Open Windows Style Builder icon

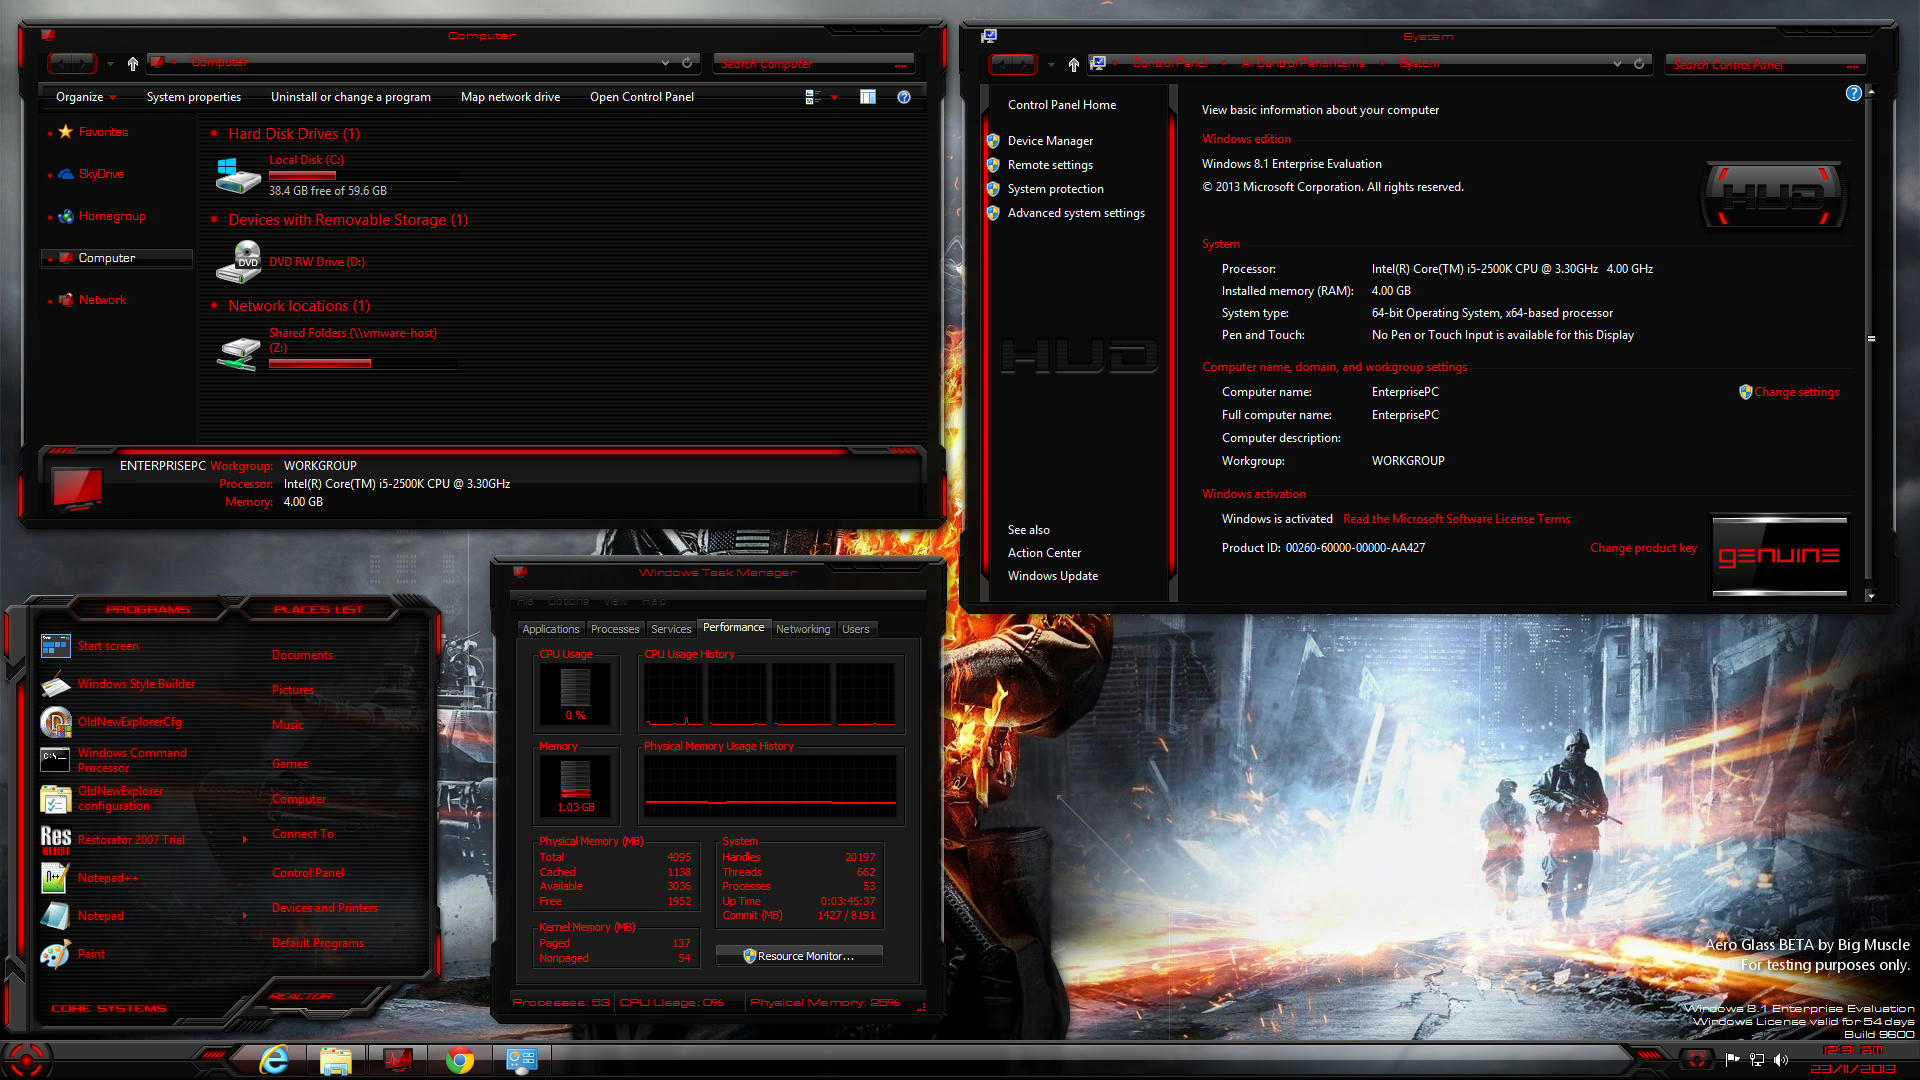click(x=55, y=684)
